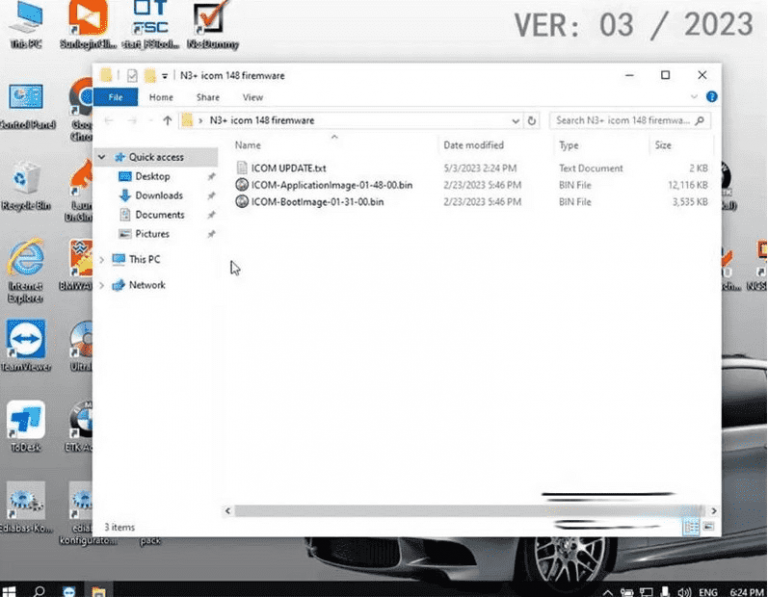The image size is (768, 597).
Task: Refresh the N3+ icom 148 firmware folder
Action: (532, 120)
